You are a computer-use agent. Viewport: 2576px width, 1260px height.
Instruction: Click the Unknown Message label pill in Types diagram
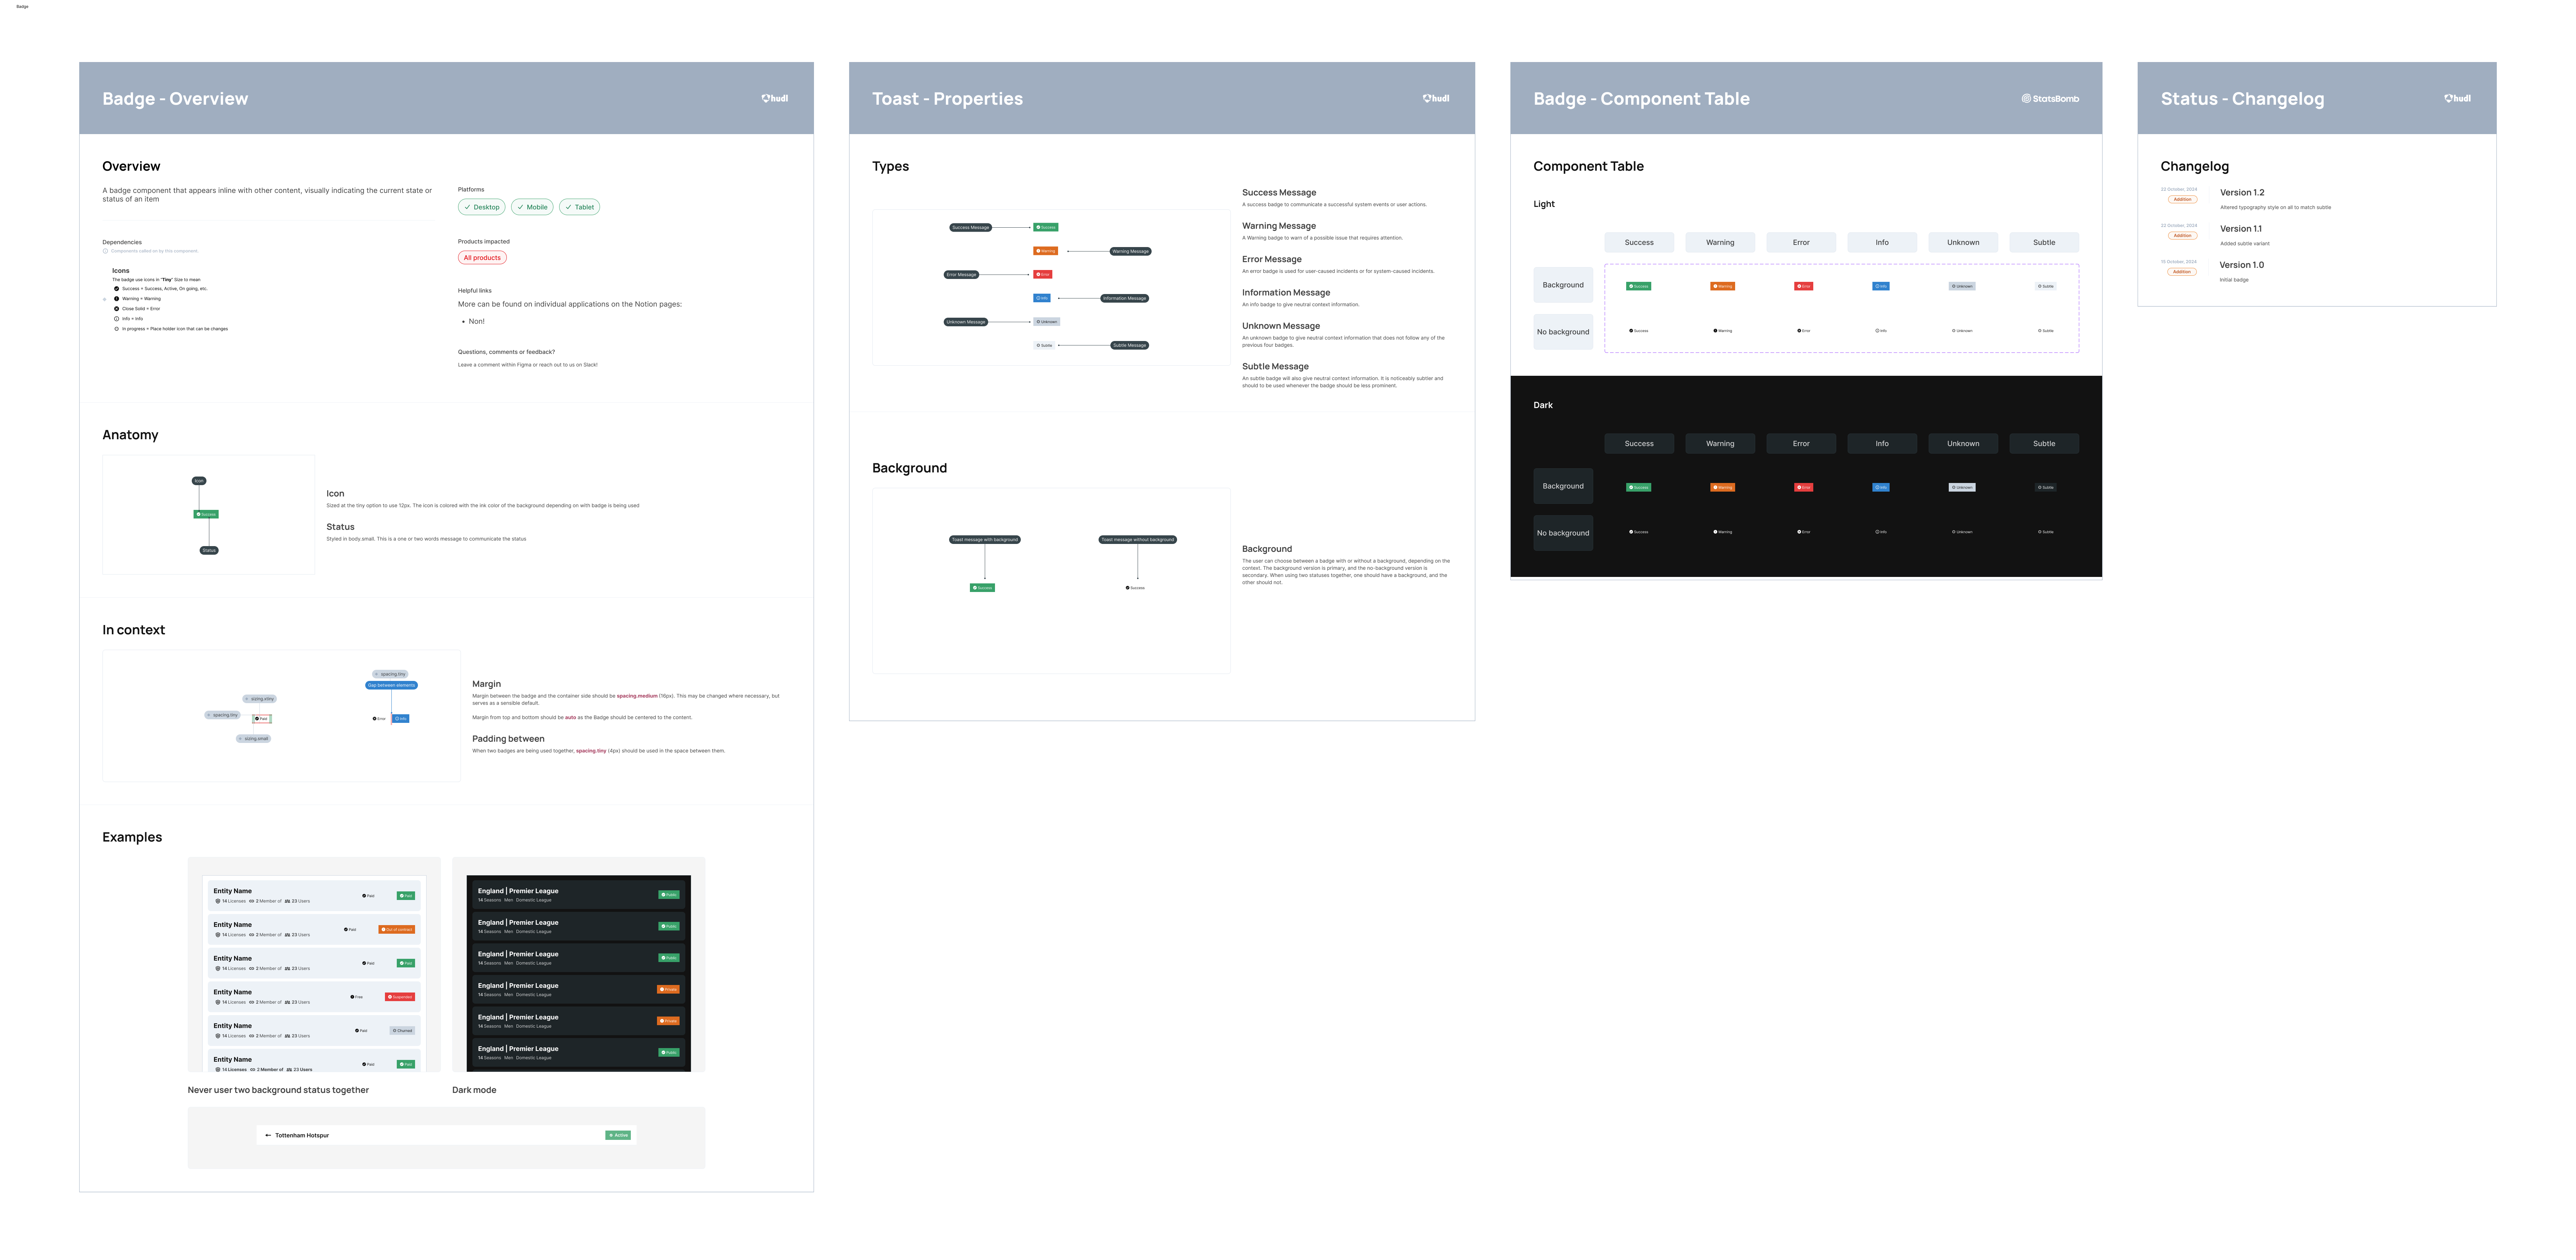pyautogui.click(x=966, y=322)
